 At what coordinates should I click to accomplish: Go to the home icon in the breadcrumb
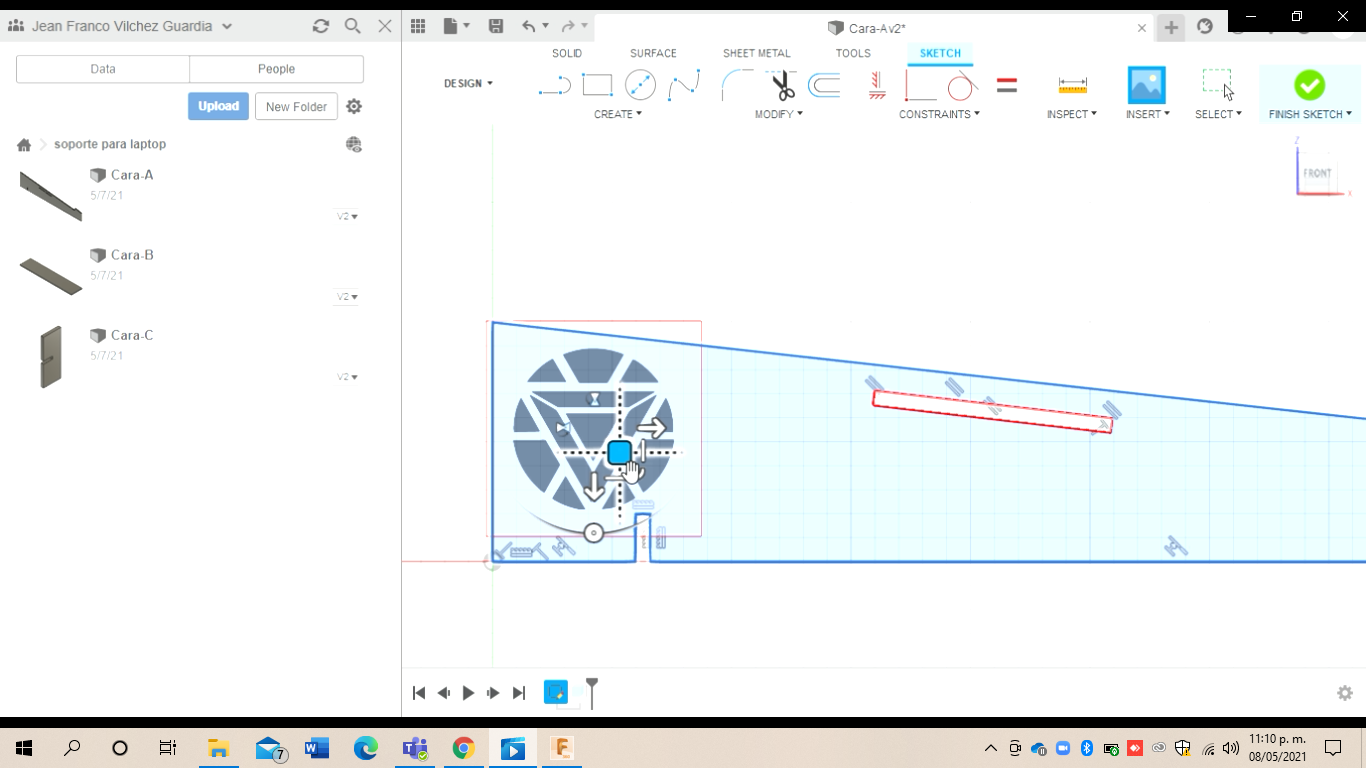24,145
